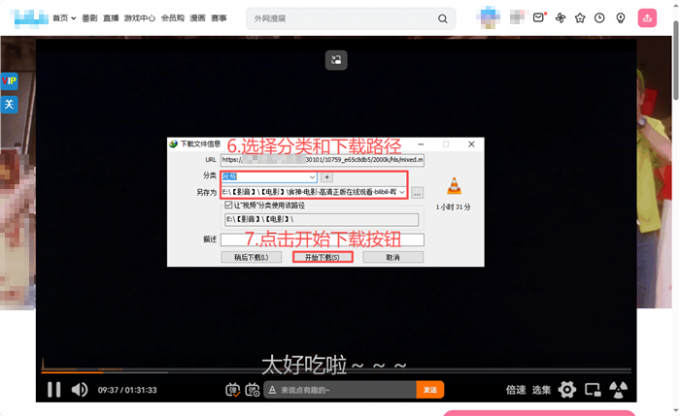Send danmaku with 发送 button
The width and height of the screenshot is (680, 416).
click(430, 390)
